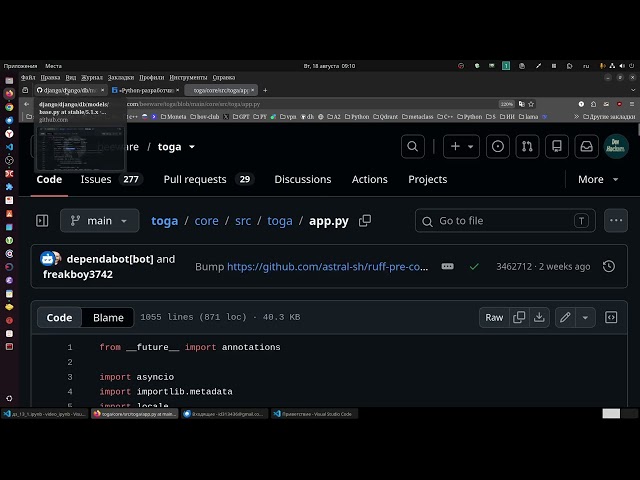Open the Issues tab

(x=111, y=179)
